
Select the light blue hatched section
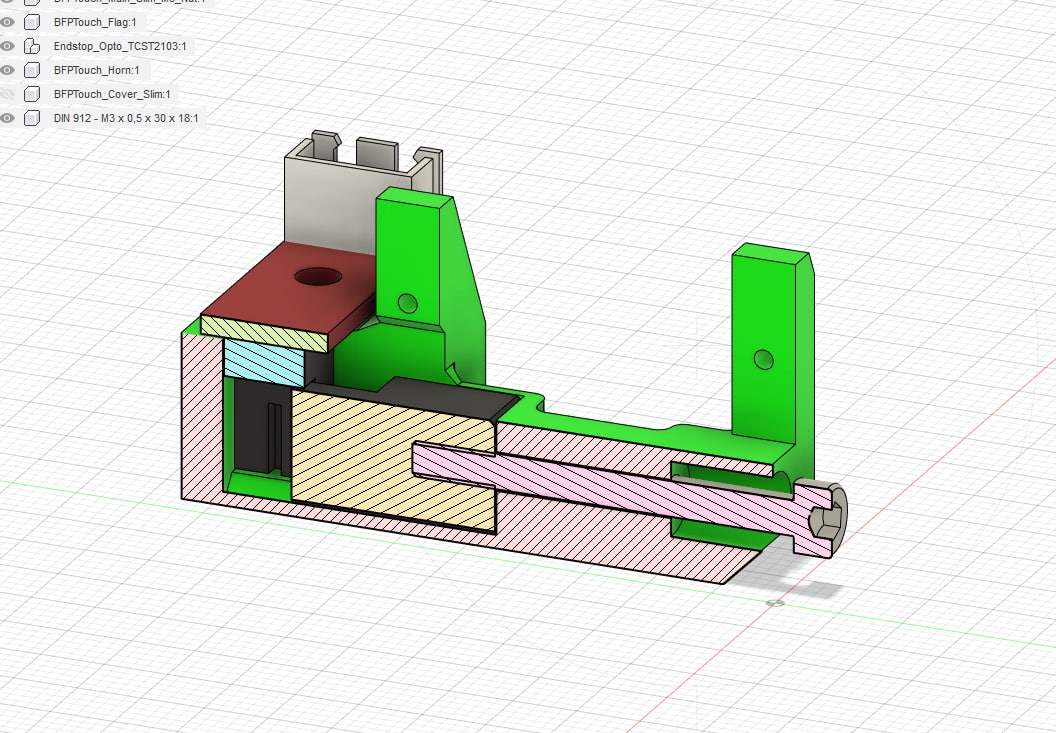(263, 362)
